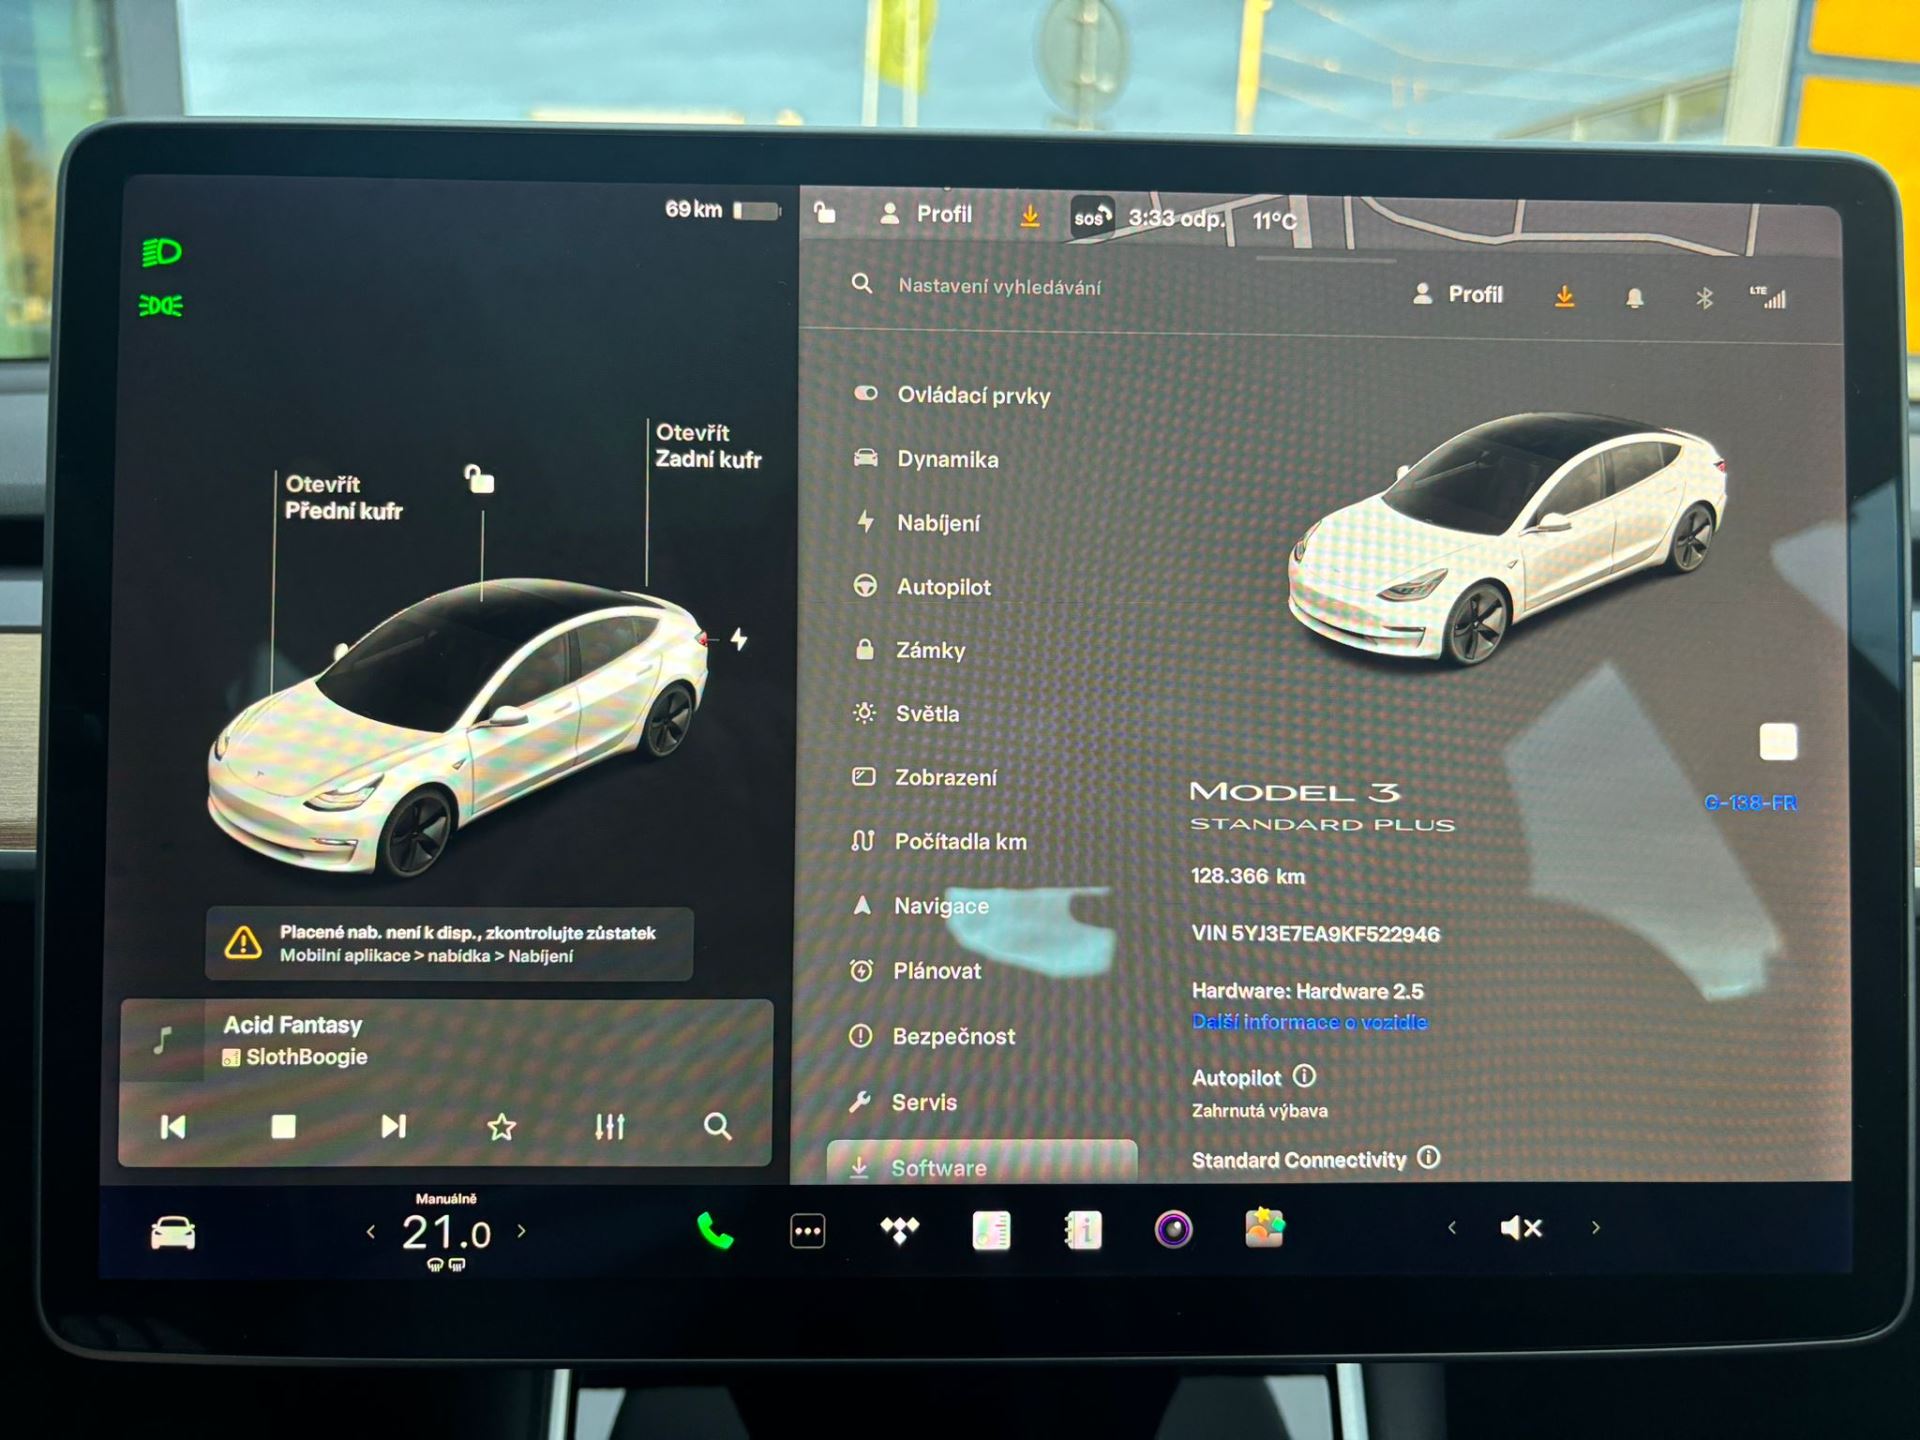
Task: Click the search magnifier in settings
Action: point(862,284)
